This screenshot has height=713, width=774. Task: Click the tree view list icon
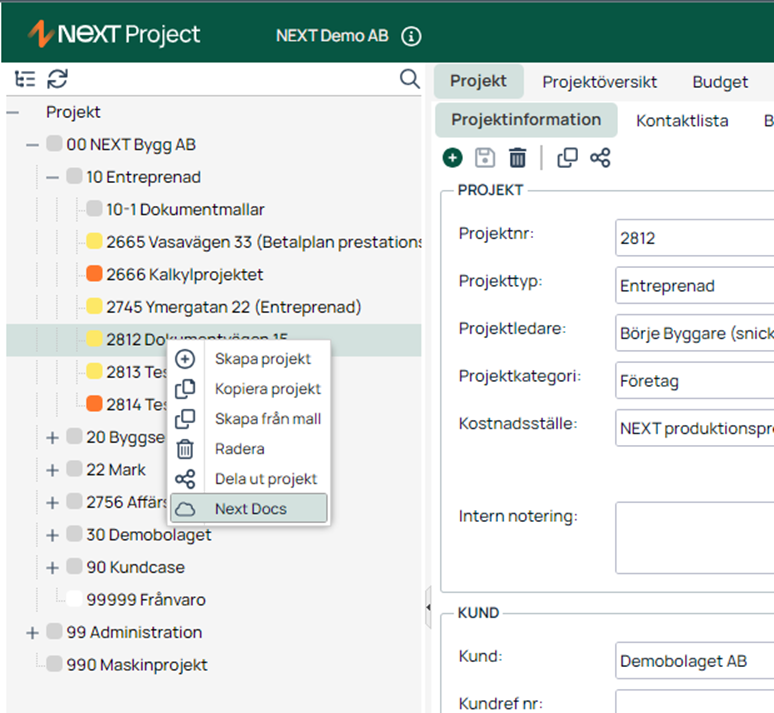[25, 79]
